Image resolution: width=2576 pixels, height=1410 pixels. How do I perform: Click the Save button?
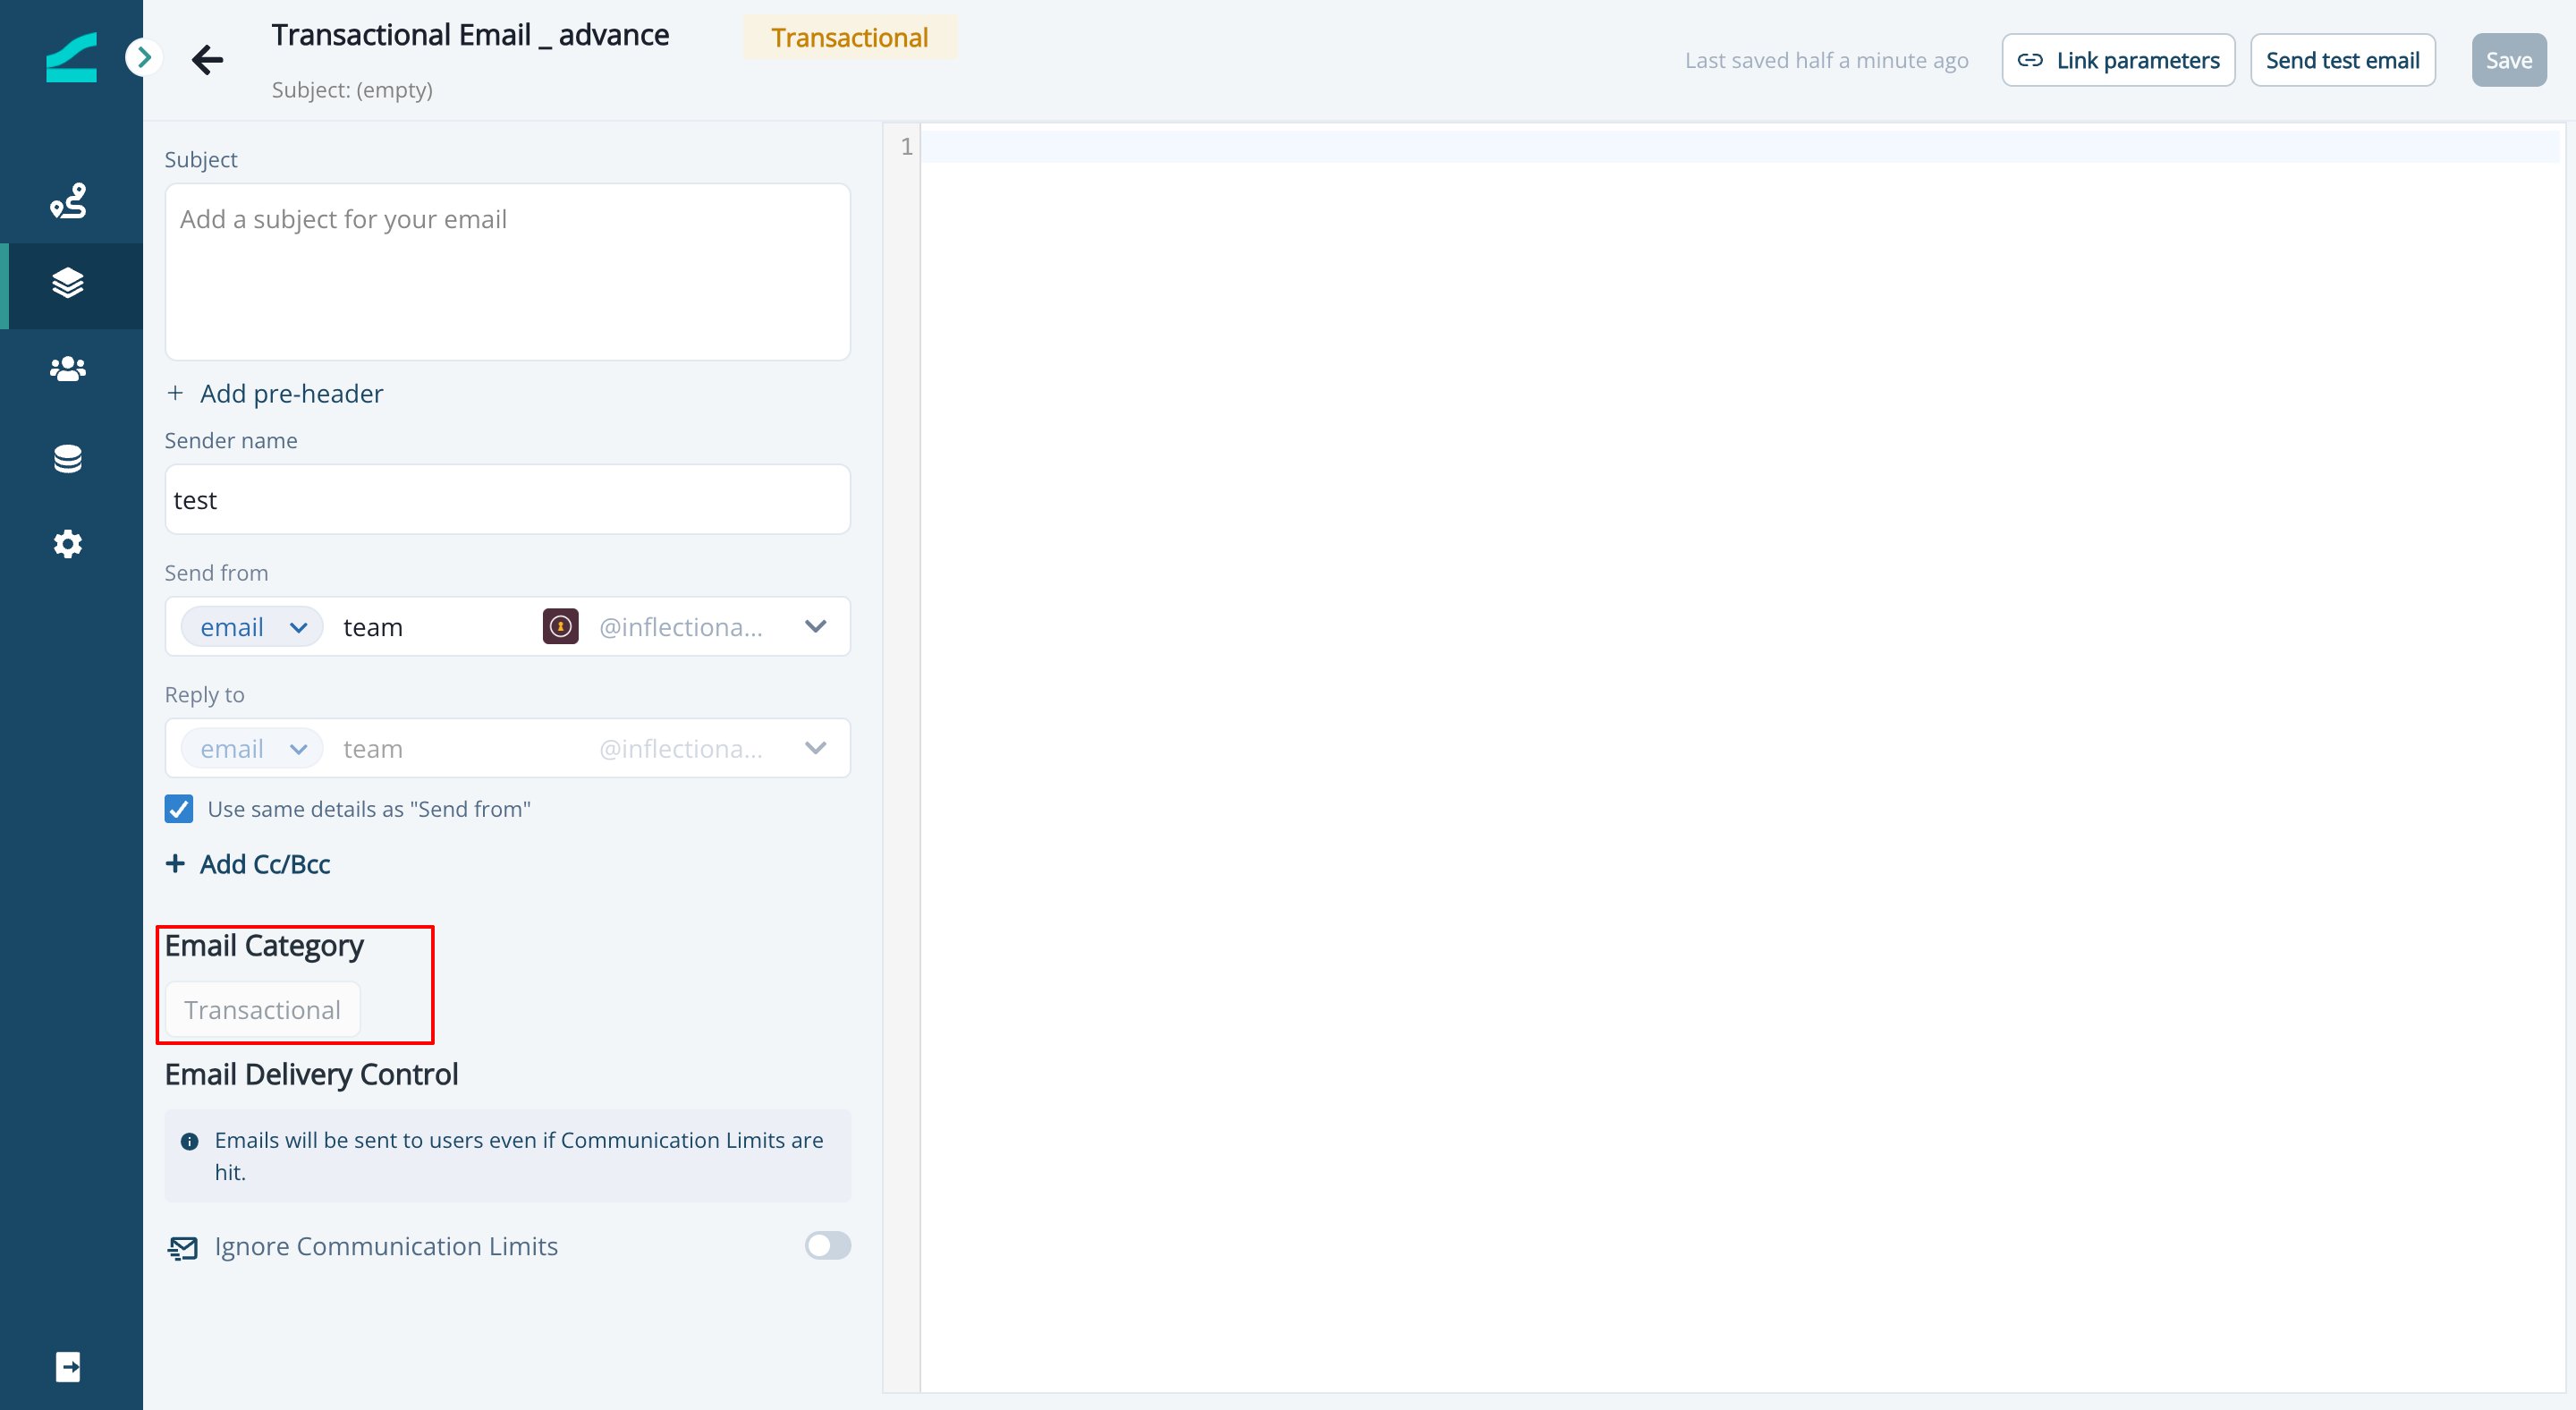coord(2508,60)
